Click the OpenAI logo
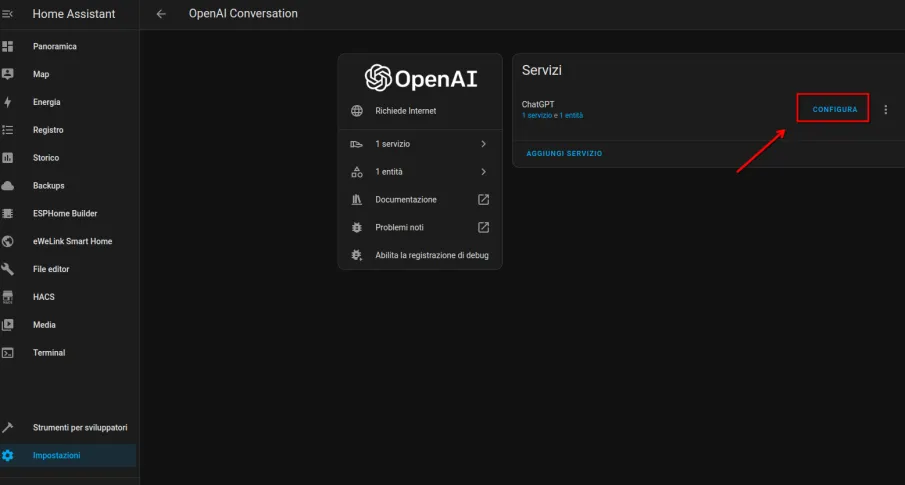 point(421,78)
